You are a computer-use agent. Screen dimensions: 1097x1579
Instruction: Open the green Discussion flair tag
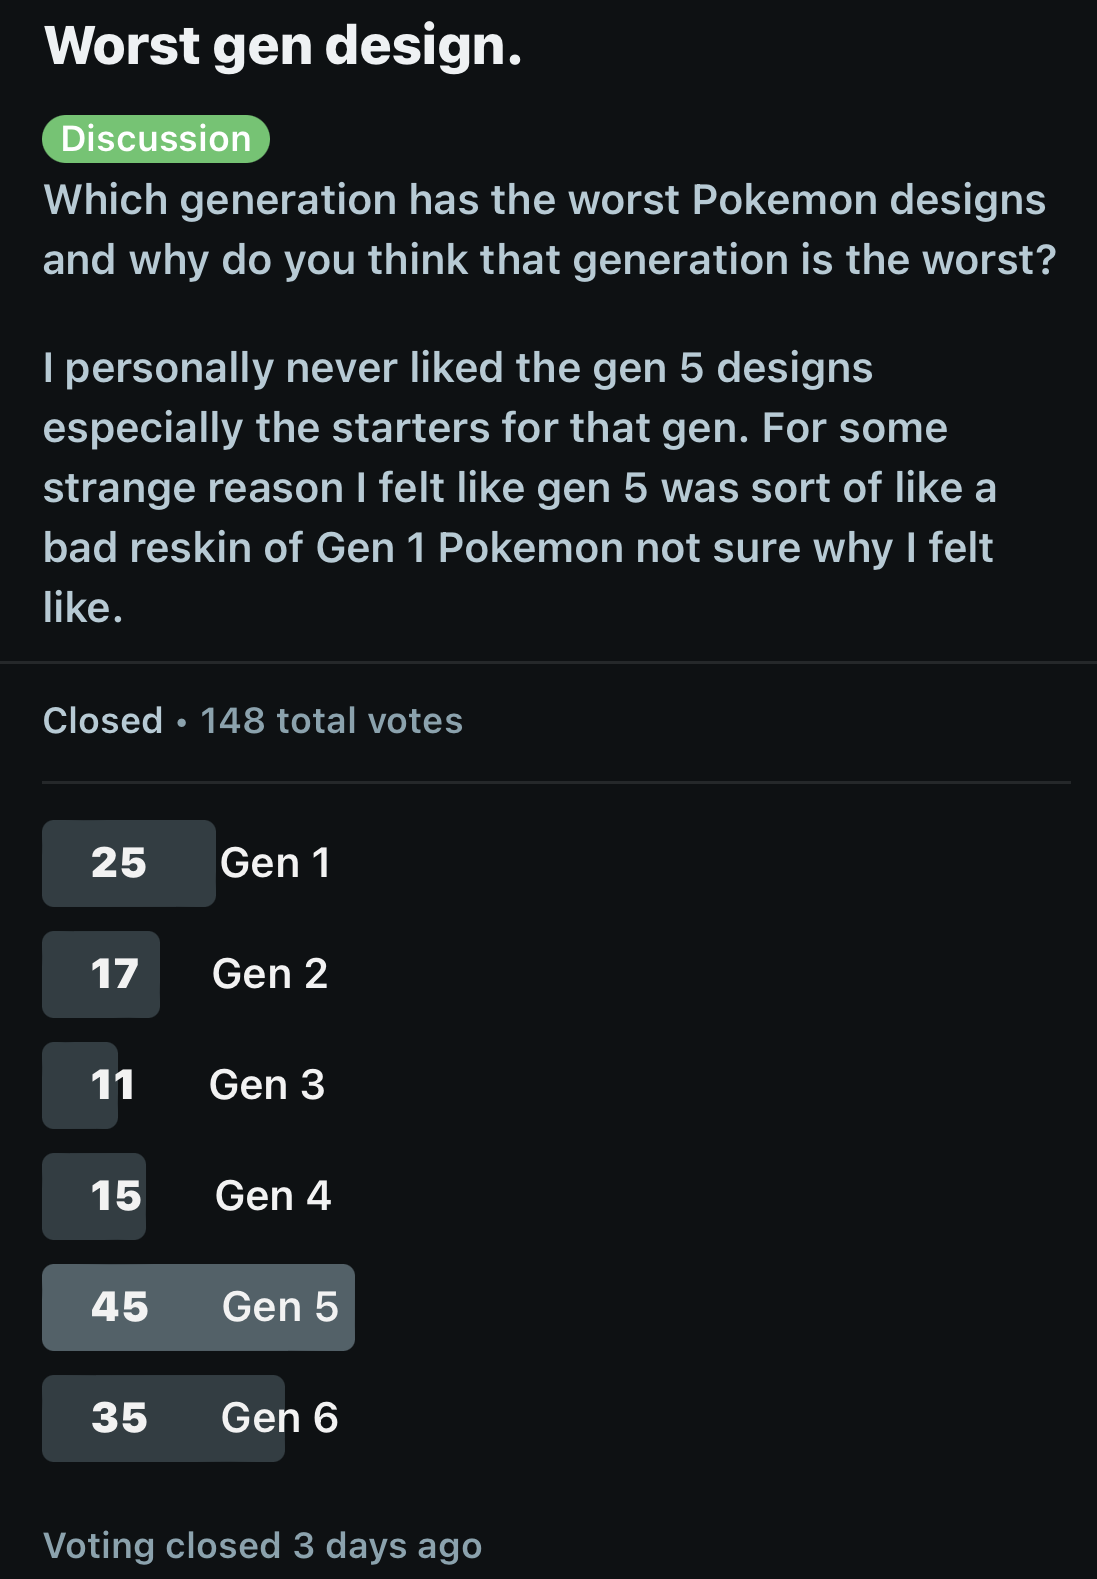coord(156,139)
